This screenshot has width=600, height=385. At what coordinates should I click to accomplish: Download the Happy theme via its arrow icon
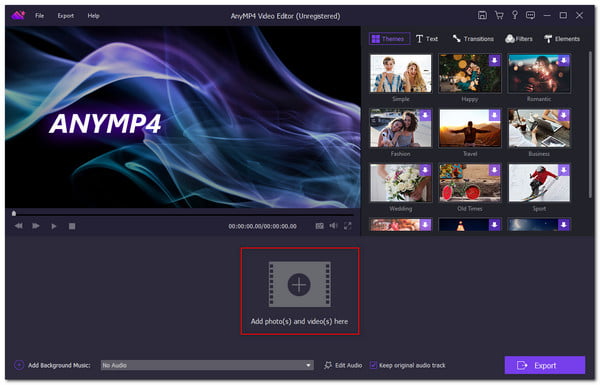(x=494, y=60)
